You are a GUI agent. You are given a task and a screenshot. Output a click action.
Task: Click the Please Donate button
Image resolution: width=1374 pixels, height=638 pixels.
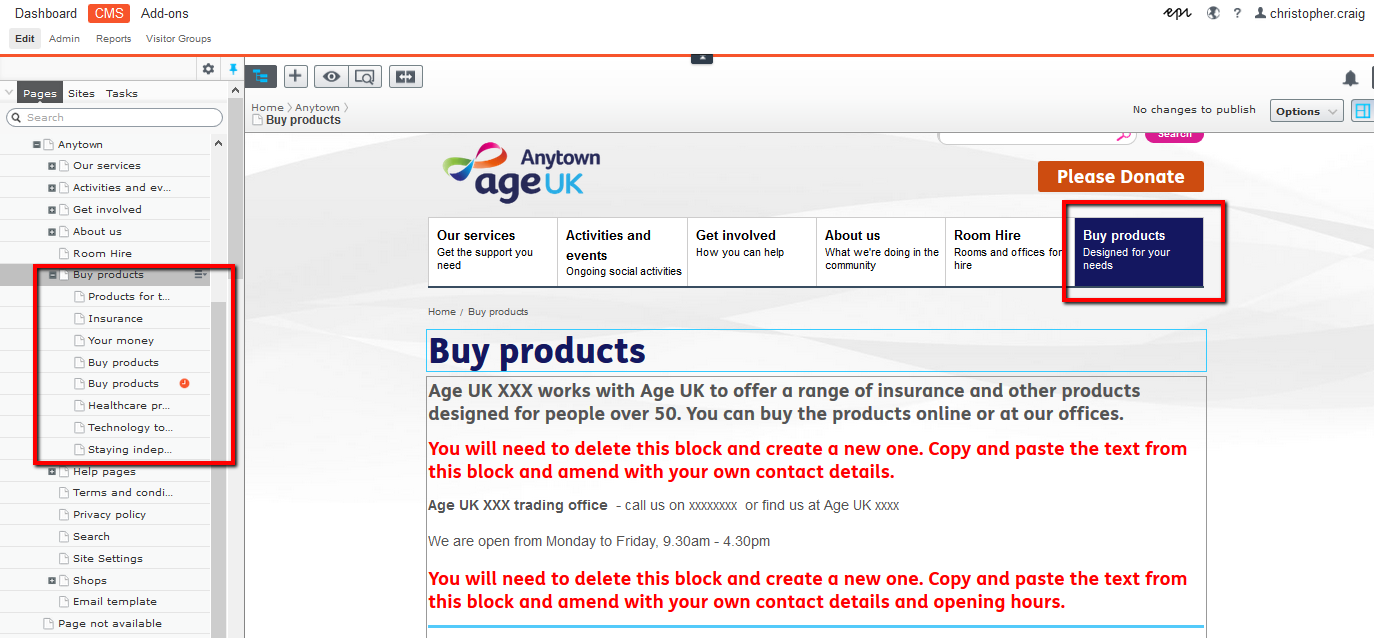tap(1120, 176)
